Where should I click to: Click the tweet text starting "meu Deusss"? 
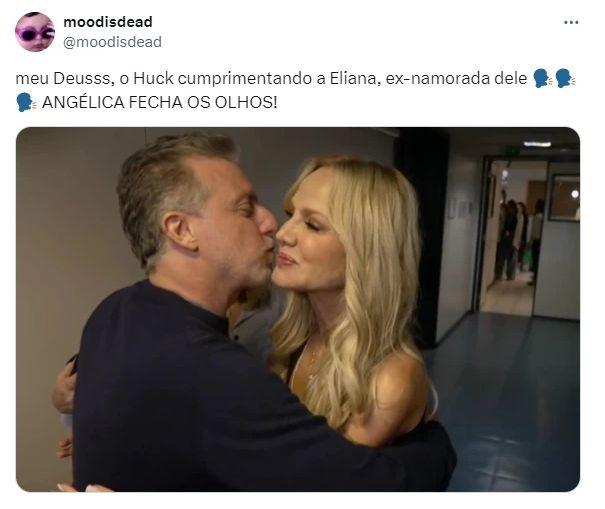[295, 90]
